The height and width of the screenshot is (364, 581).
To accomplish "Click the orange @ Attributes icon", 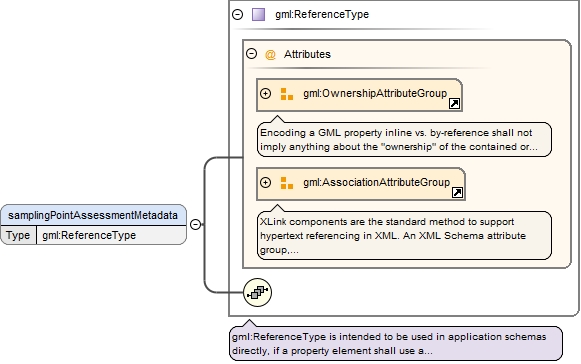I will (270, 54).
